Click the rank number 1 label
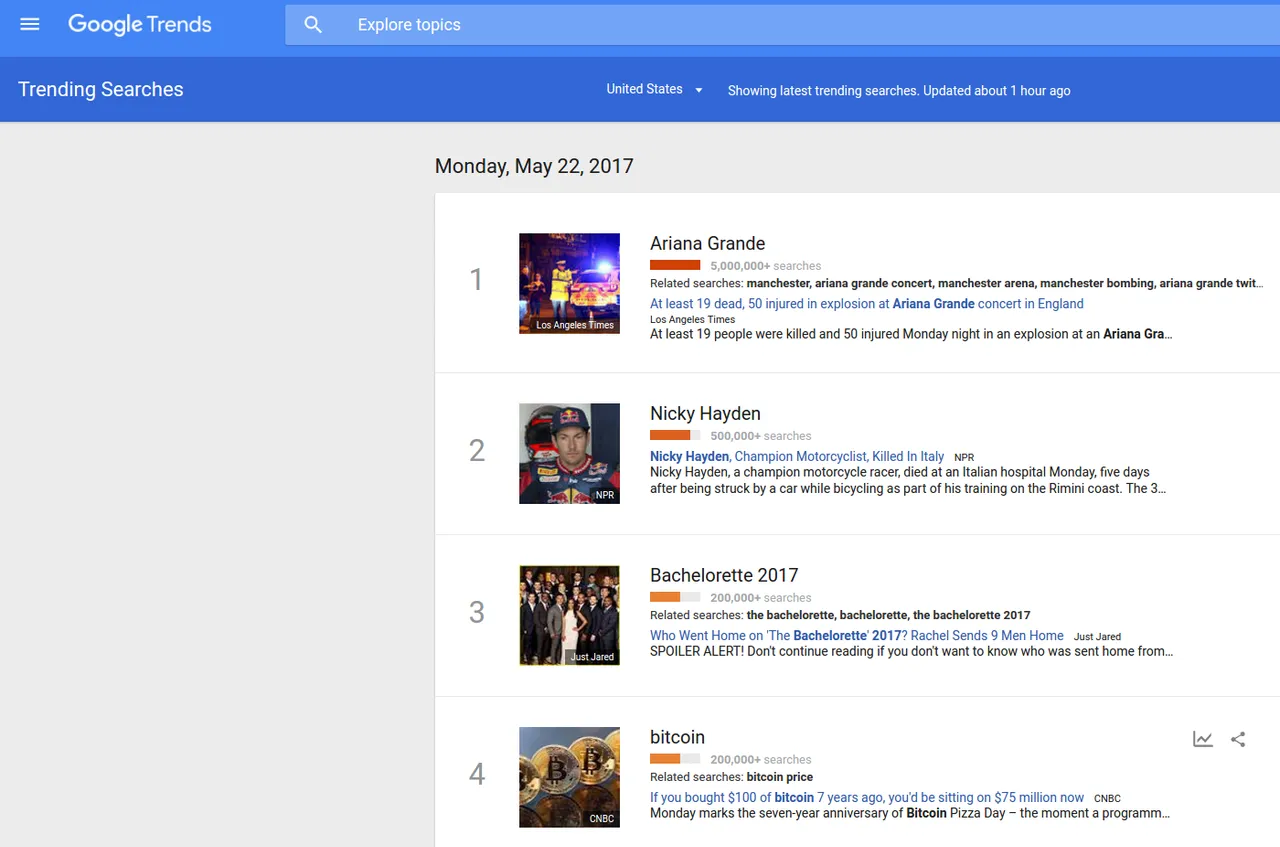1280x847 pixels. click(x=477, y=280)
